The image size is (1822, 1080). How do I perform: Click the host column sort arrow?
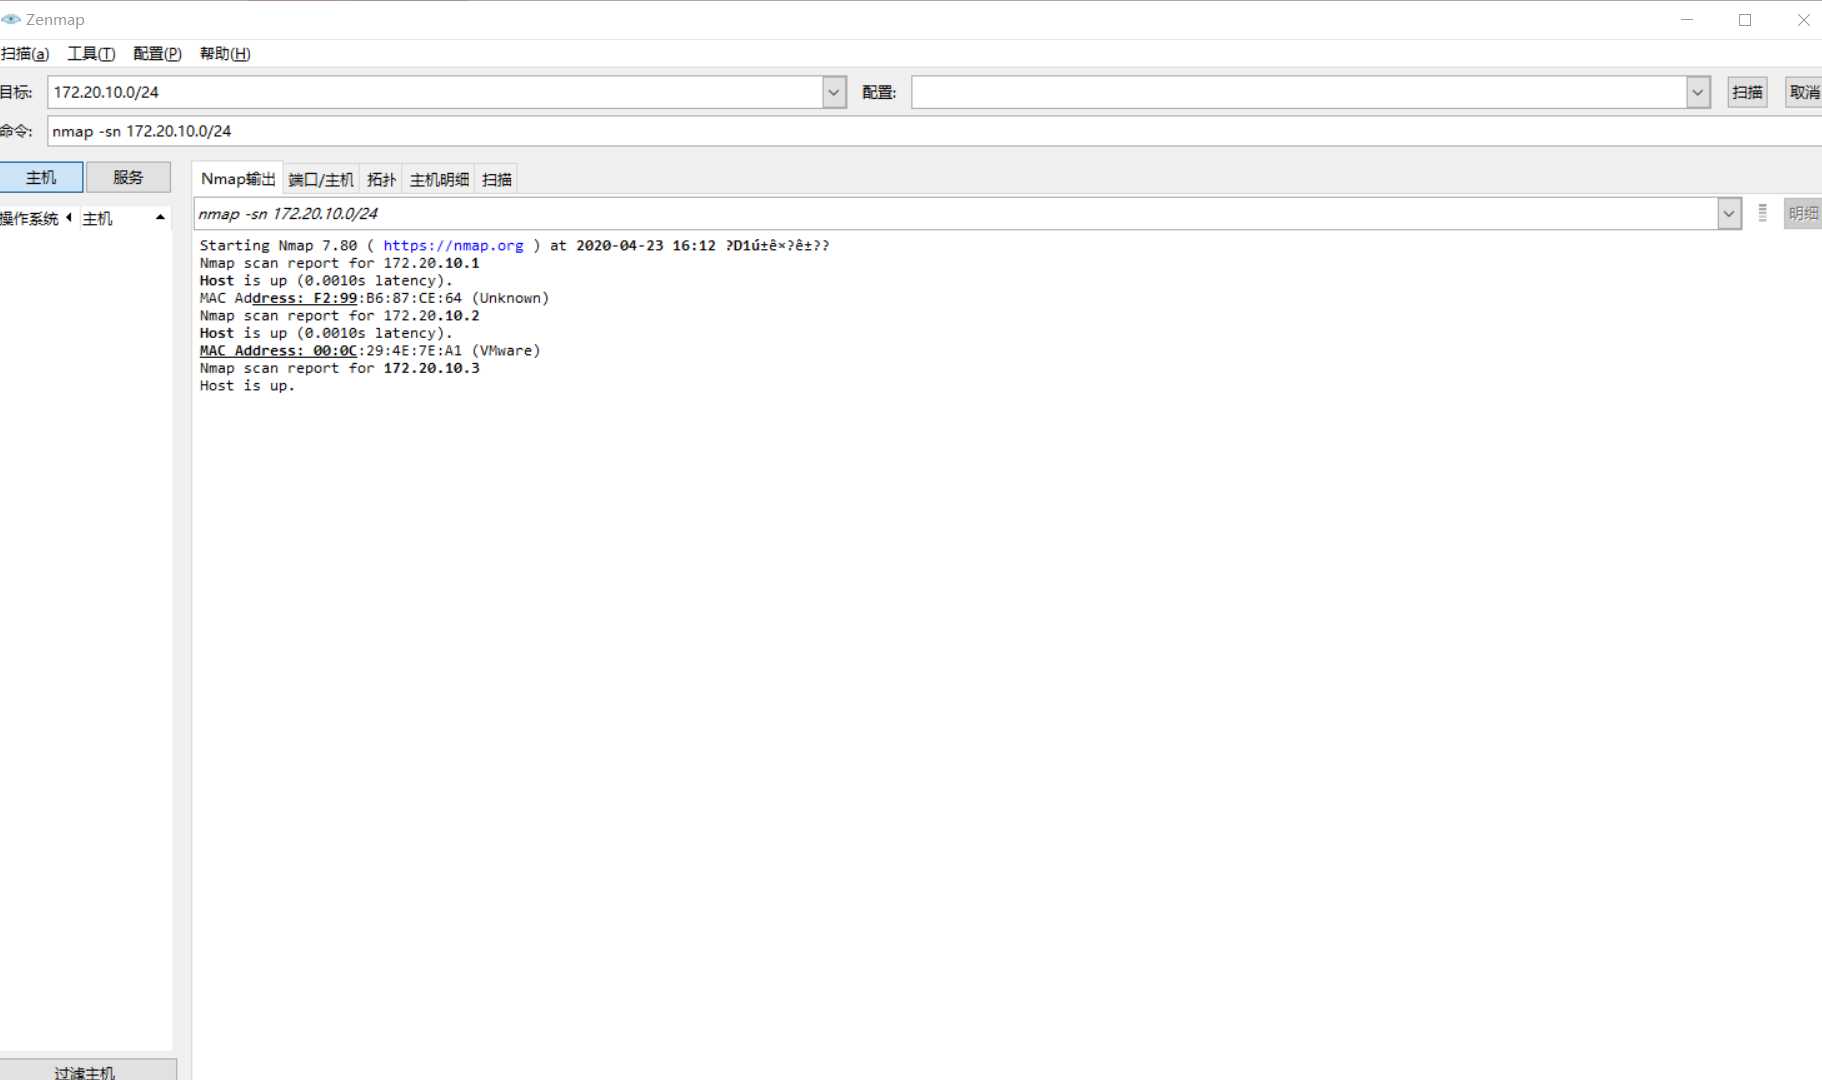coord(160,217)
